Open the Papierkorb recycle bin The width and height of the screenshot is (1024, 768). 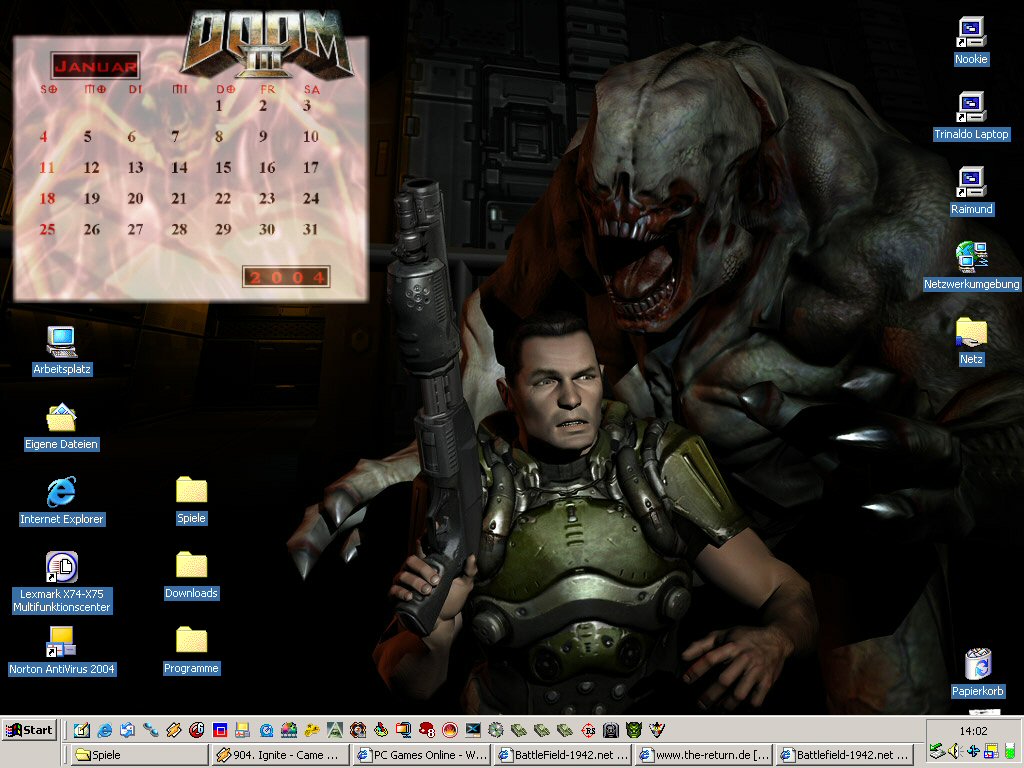pyautogui.click(x=977, y=665)
